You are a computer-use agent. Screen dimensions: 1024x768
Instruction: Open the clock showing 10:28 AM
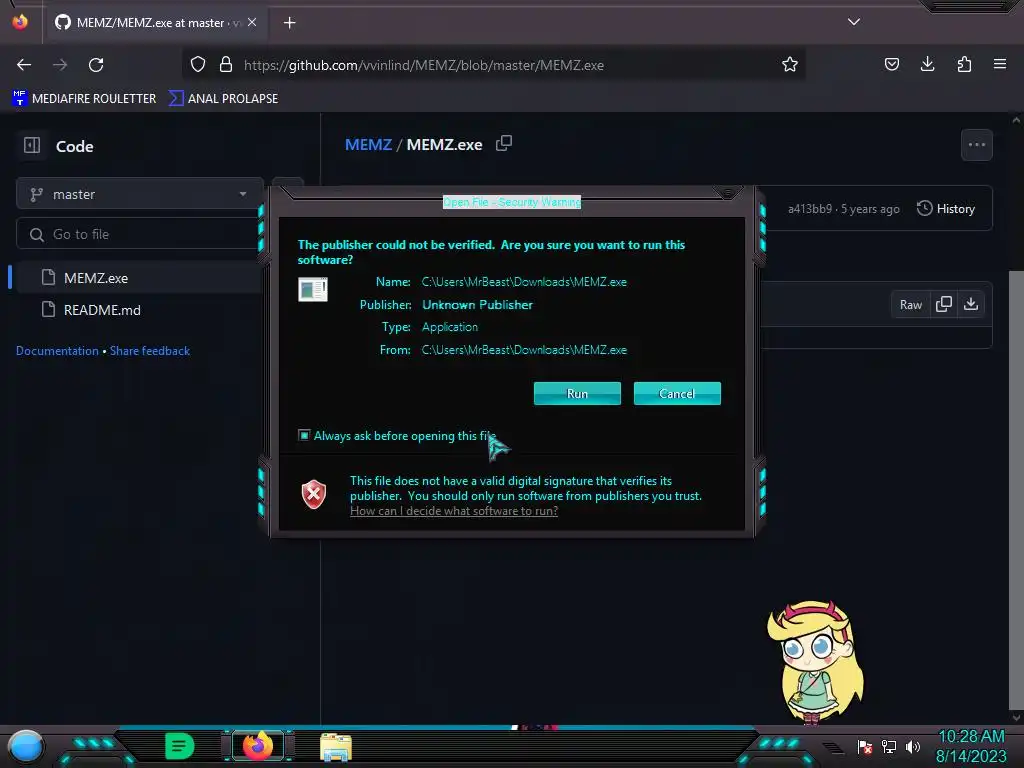pos(971,737)
